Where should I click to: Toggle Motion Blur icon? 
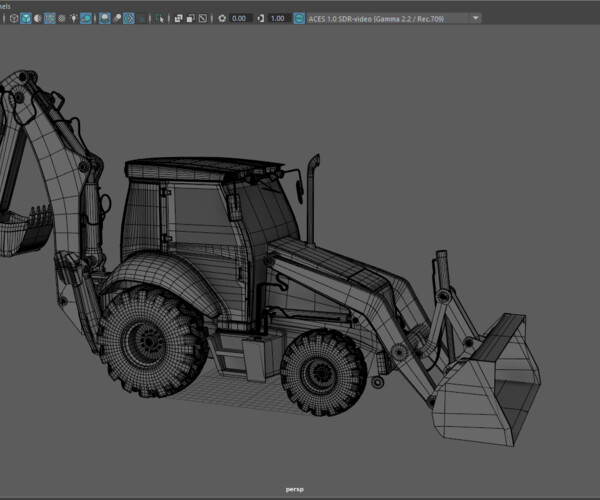coord(117,18)
